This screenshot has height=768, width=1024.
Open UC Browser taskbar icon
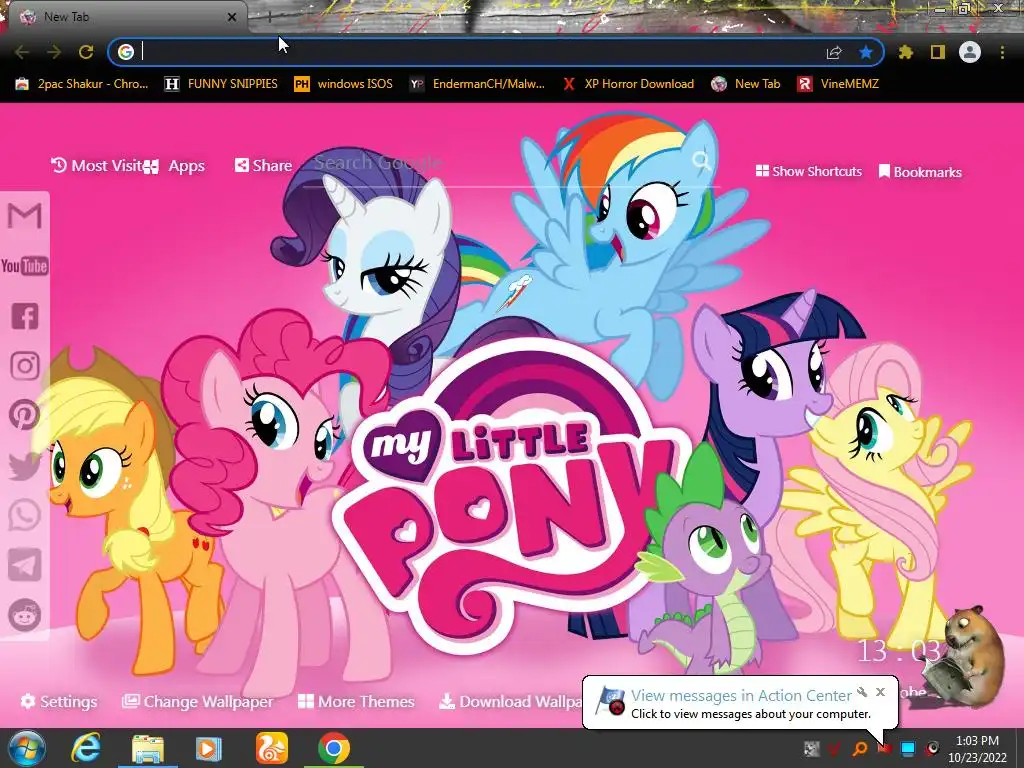(271, 748)
